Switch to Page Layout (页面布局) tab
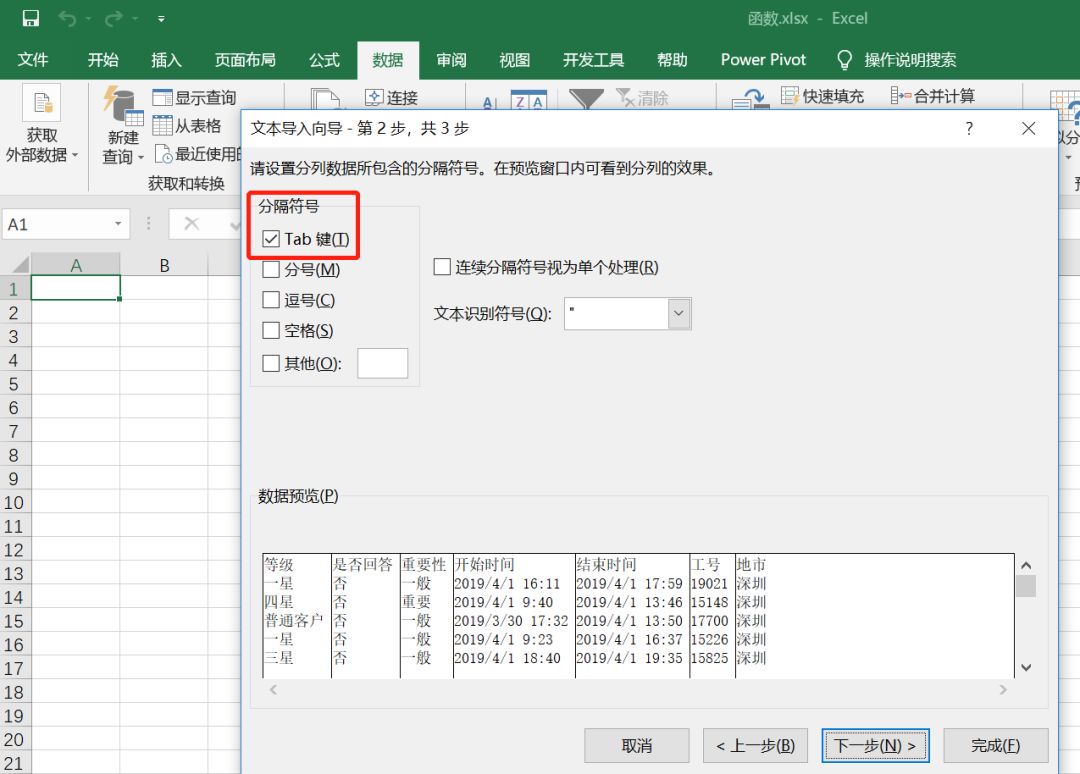Image resolution: width=1080 pixels, height=774 pixels. click(x=245, y=60)
